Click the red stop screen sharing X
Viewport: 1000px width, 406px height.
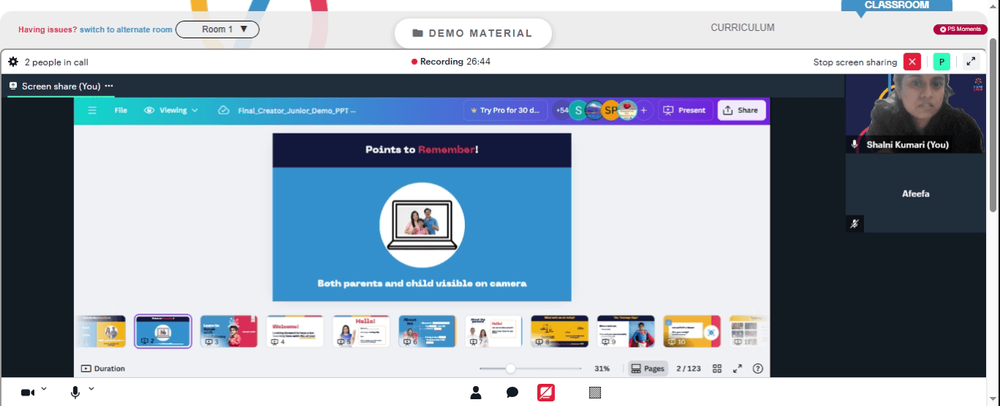(913, 62)
